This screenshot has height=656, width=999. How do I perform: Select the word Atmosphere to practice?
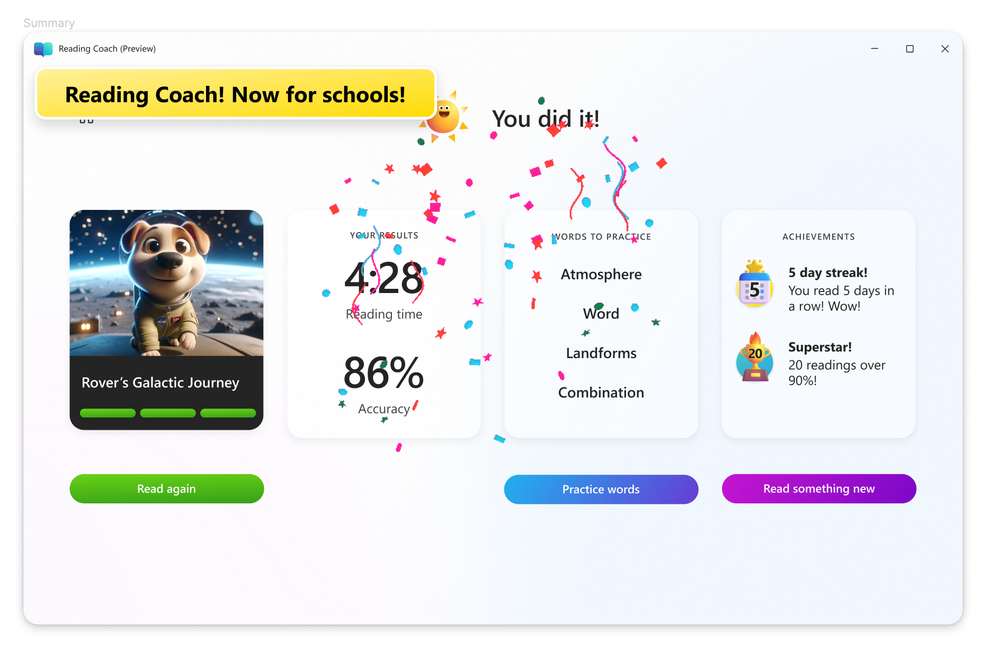[x=601, y=275]
